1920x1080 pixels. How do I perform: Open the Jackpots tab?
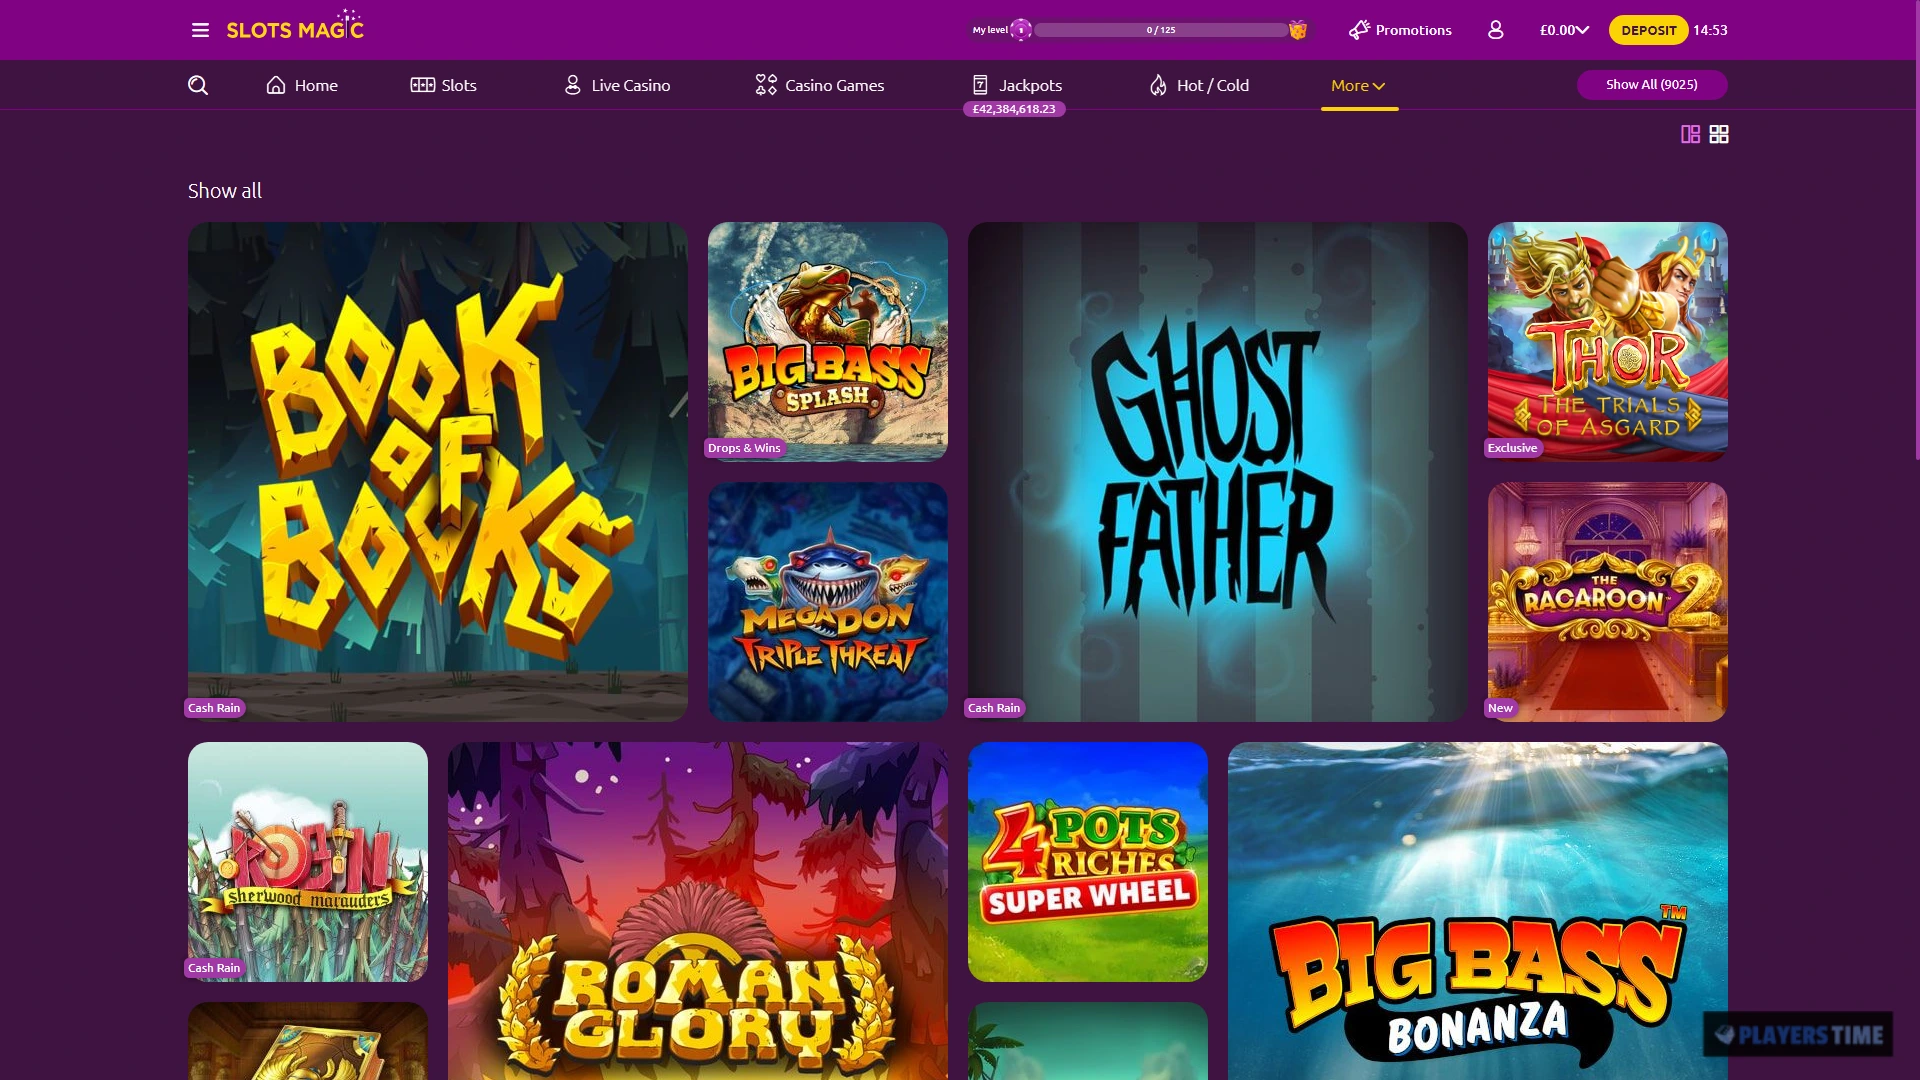1017,85
